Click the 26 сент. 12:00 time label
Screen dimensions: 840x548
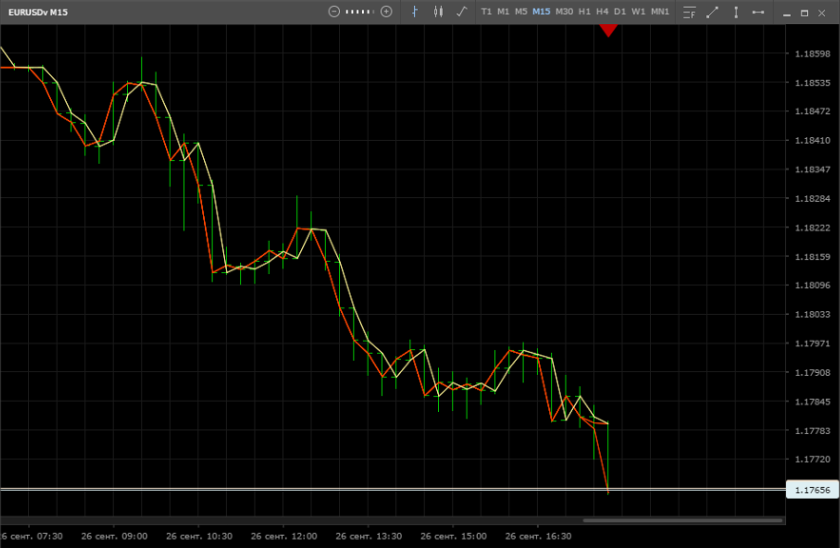point(284,536)
